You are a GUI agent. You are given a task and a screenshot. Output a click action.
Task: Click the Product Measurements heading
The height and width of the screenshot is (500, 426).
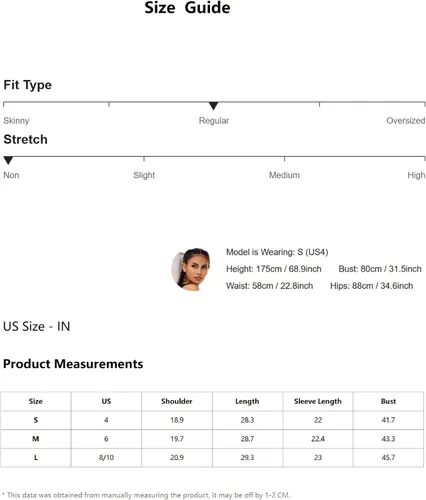pyautogui.click(x=73, y=364)
